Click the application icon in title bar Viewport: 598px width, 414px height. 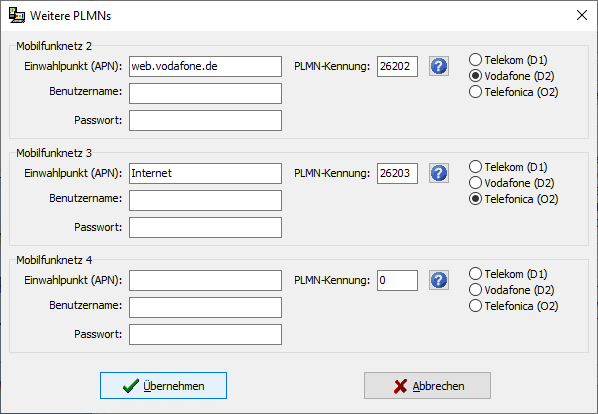click(16, 16)
